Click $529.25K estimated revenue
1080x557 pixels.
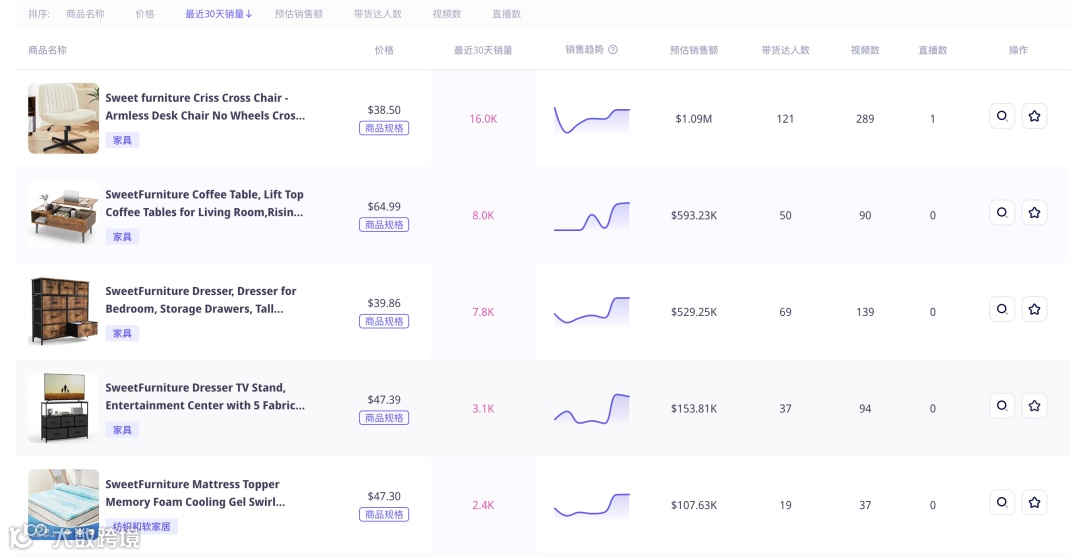click(694, 312)
